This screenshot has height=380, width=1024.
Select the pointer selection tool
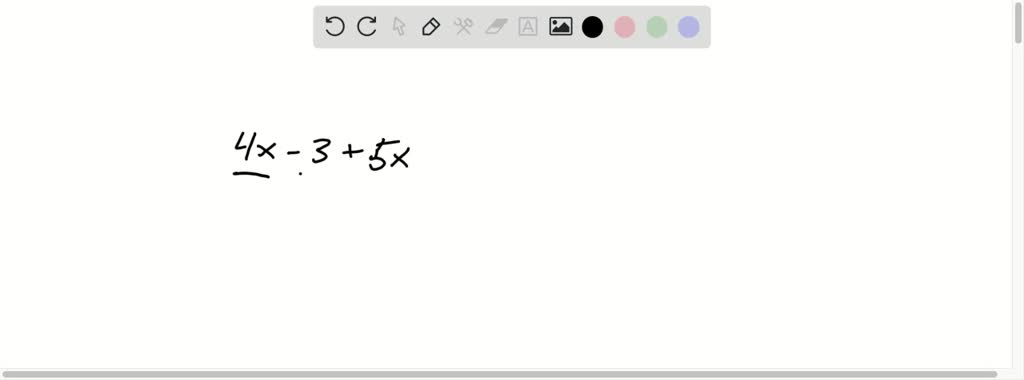399,27
